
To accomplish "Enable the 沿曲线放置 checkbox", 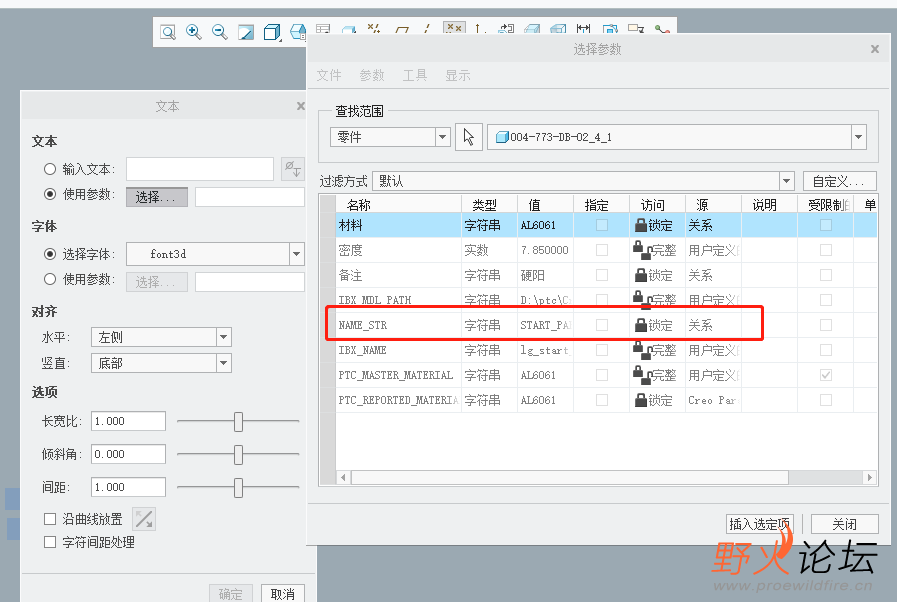I will [x=50, y=519].
